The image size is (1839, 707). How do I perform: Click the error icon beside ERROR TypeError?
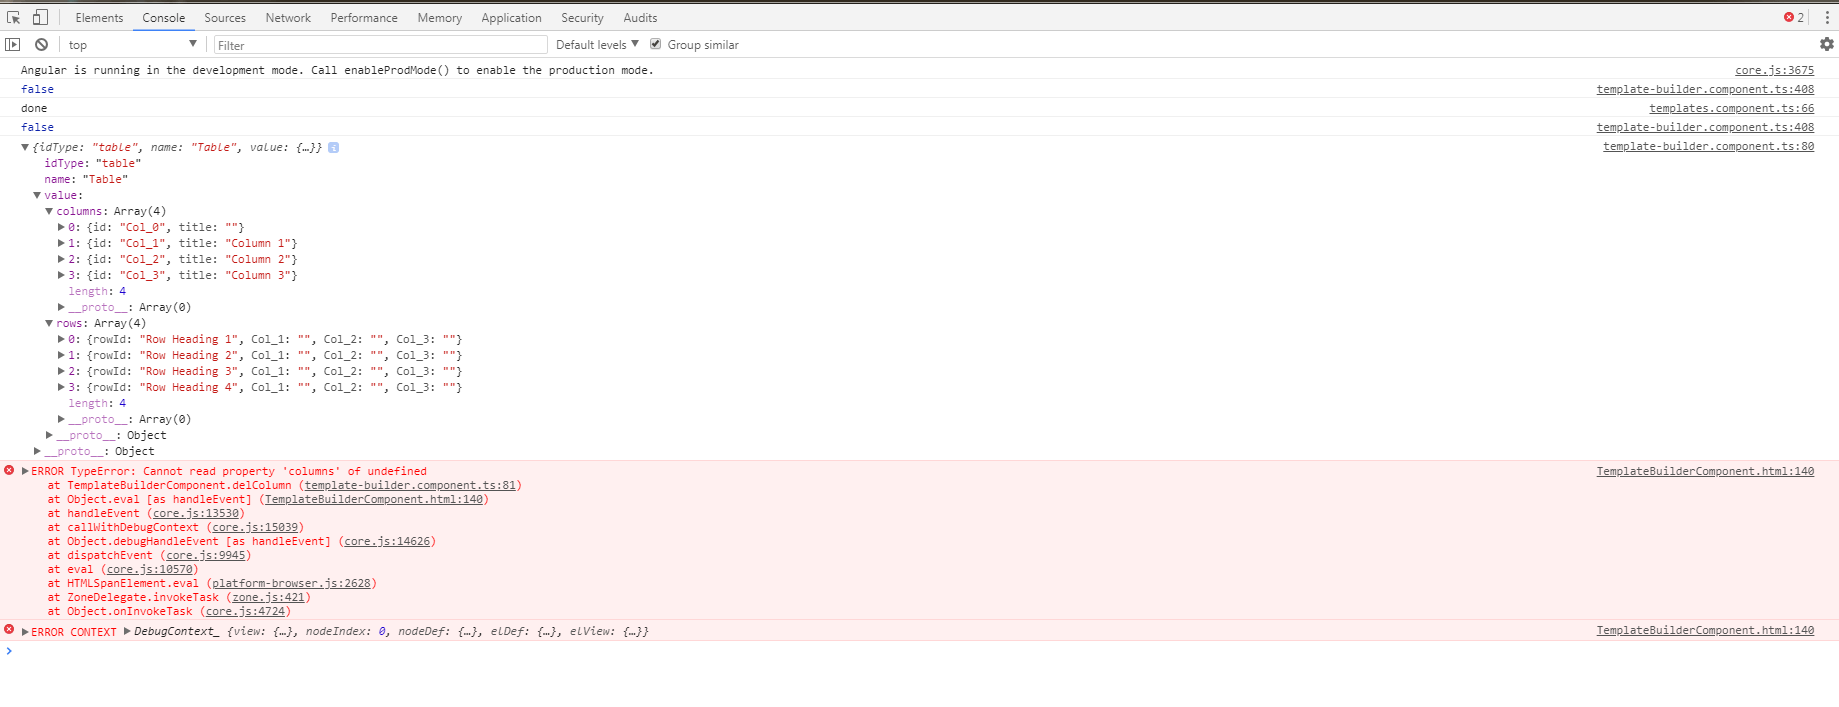click(x=9, y=470)
